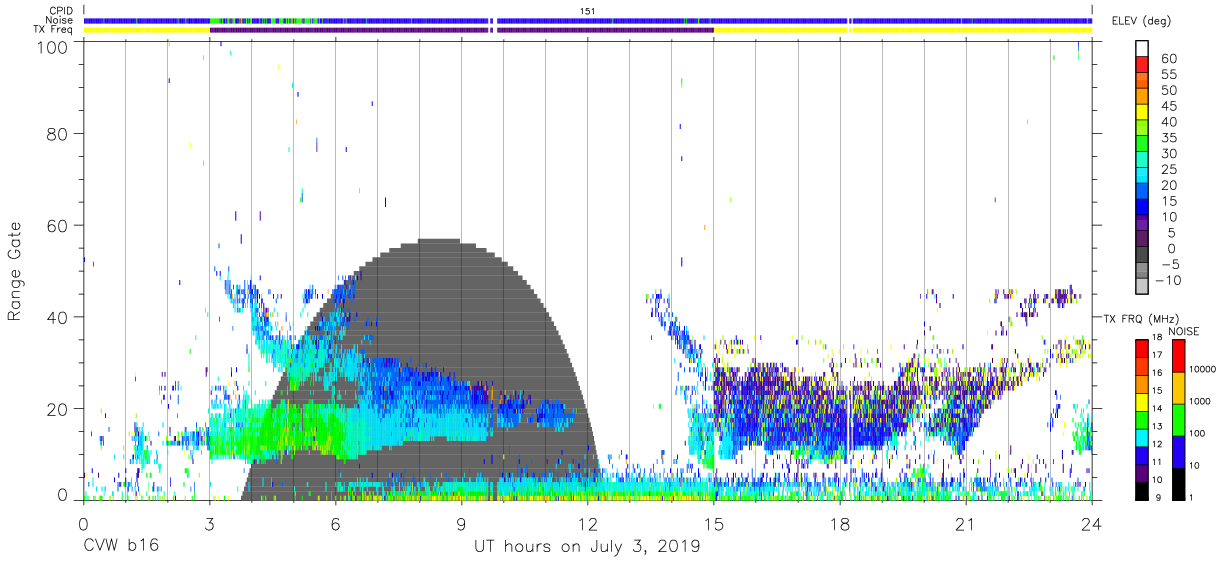Click the 'Noise' row label at top left

(x=60, y=20)
